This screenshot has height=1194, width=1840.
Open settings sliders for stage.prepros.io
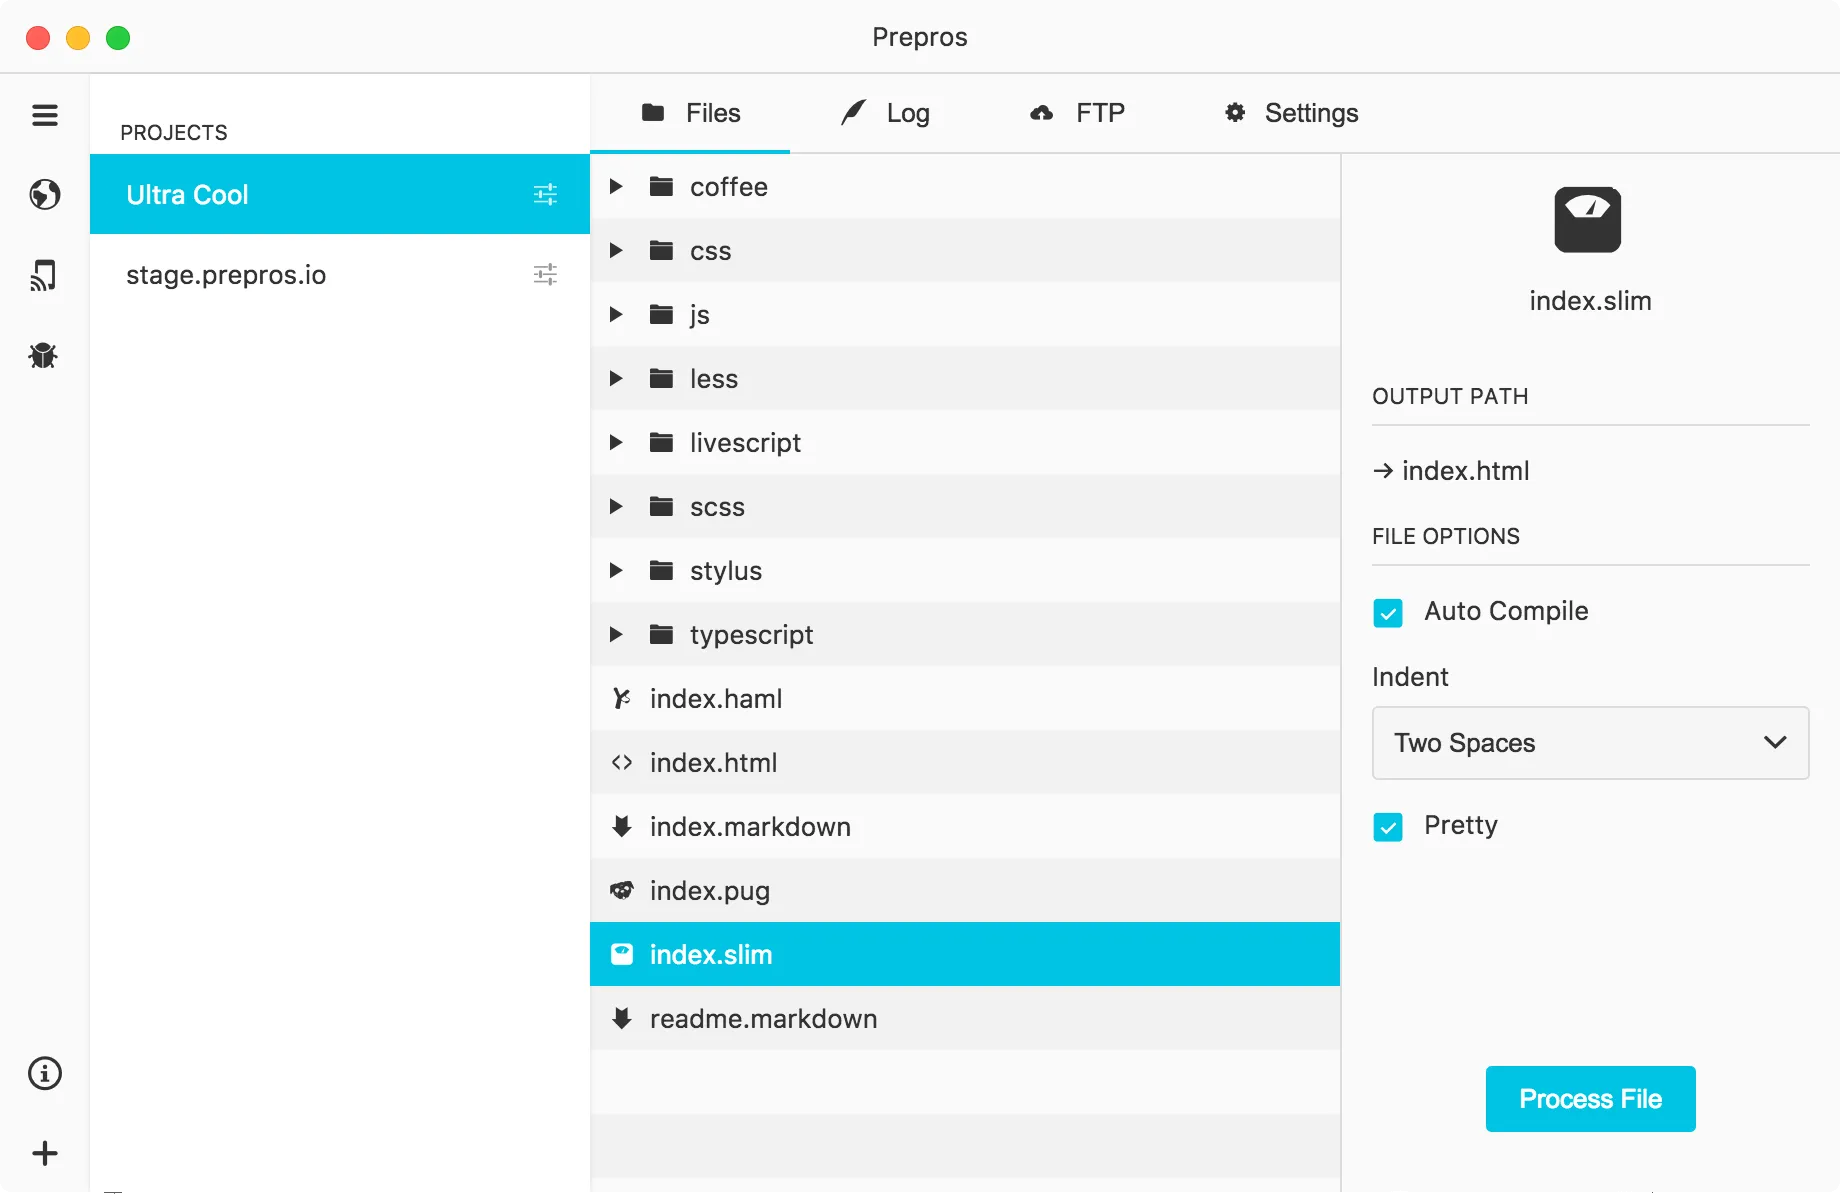546,274
